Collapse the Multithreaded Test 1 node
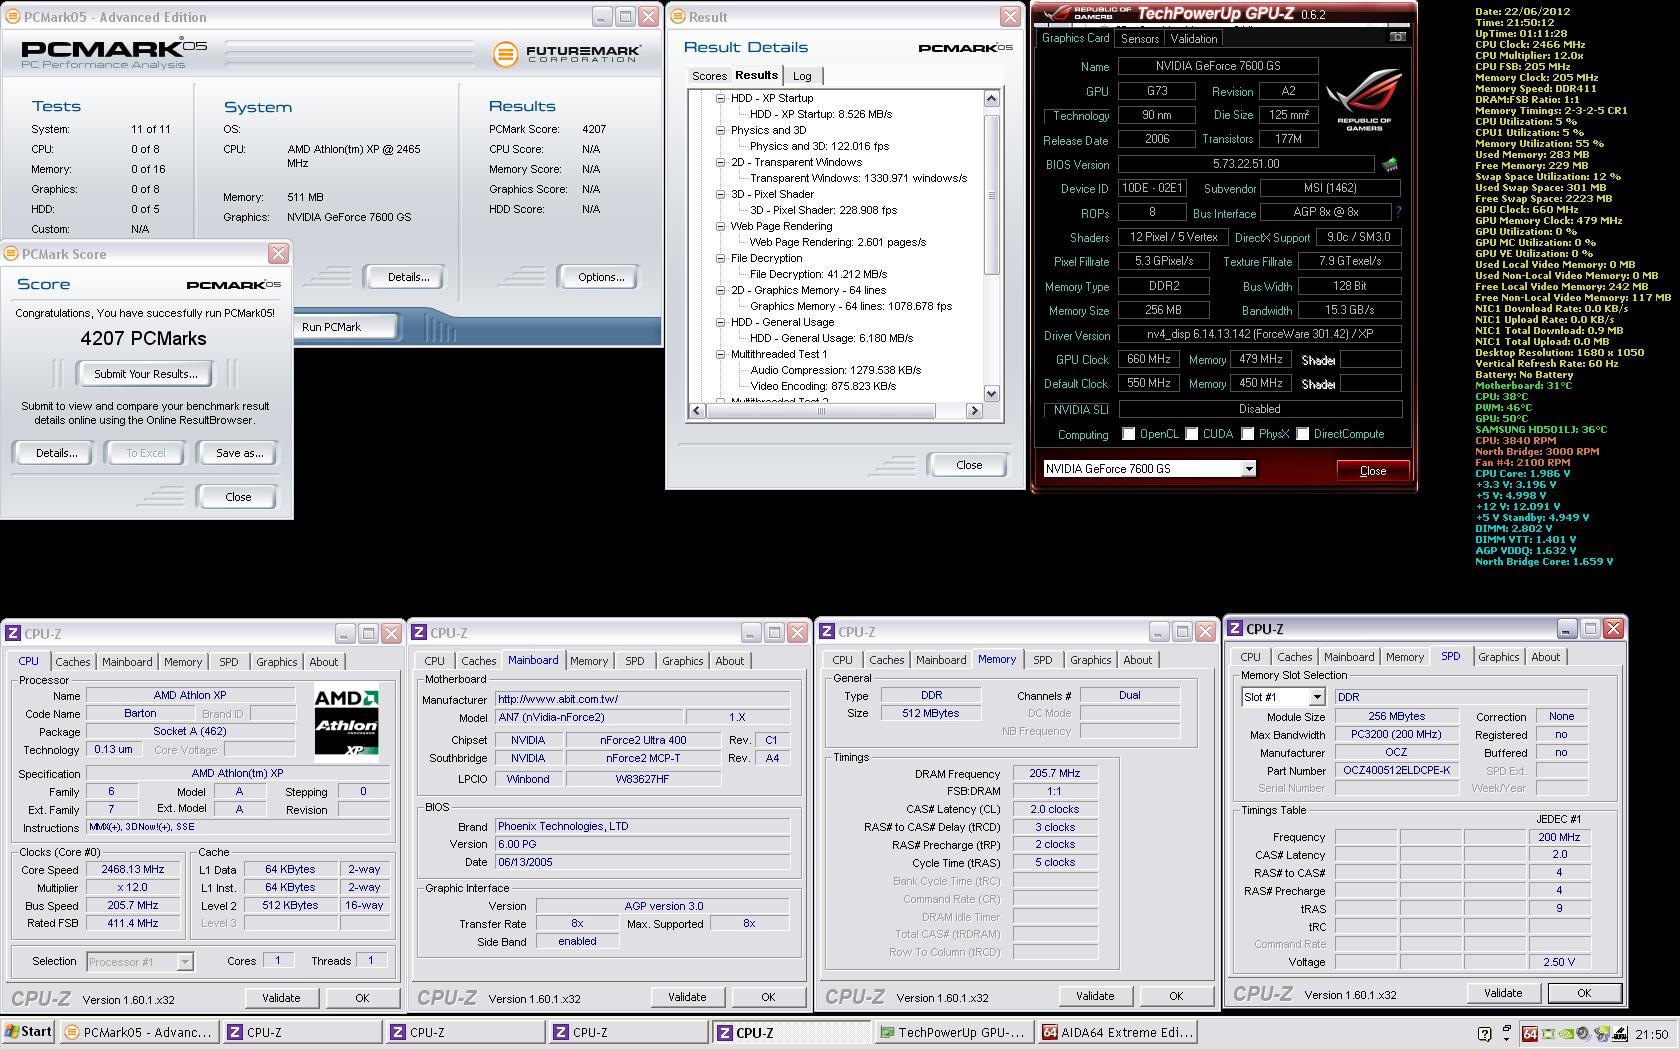 (720, 354)
